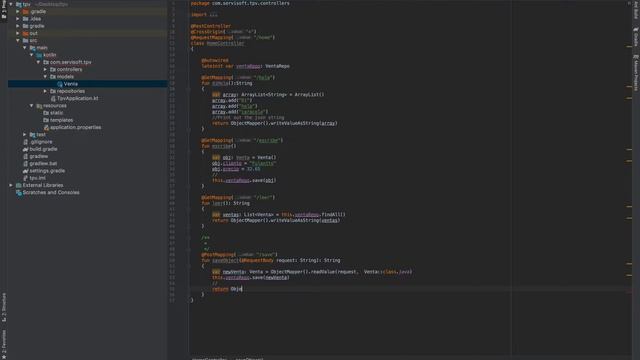Click the tpv module icon
Screen dimensions: 640x360
pos(19,4)
